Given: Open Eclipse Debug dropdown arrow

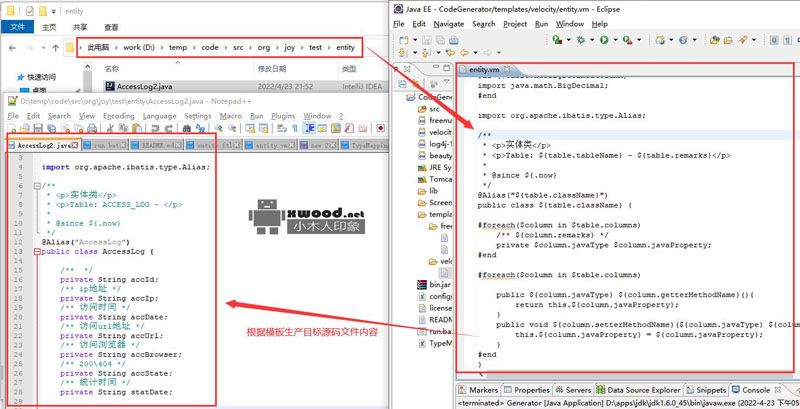Looking at the screenshot, I should [592, 40].
